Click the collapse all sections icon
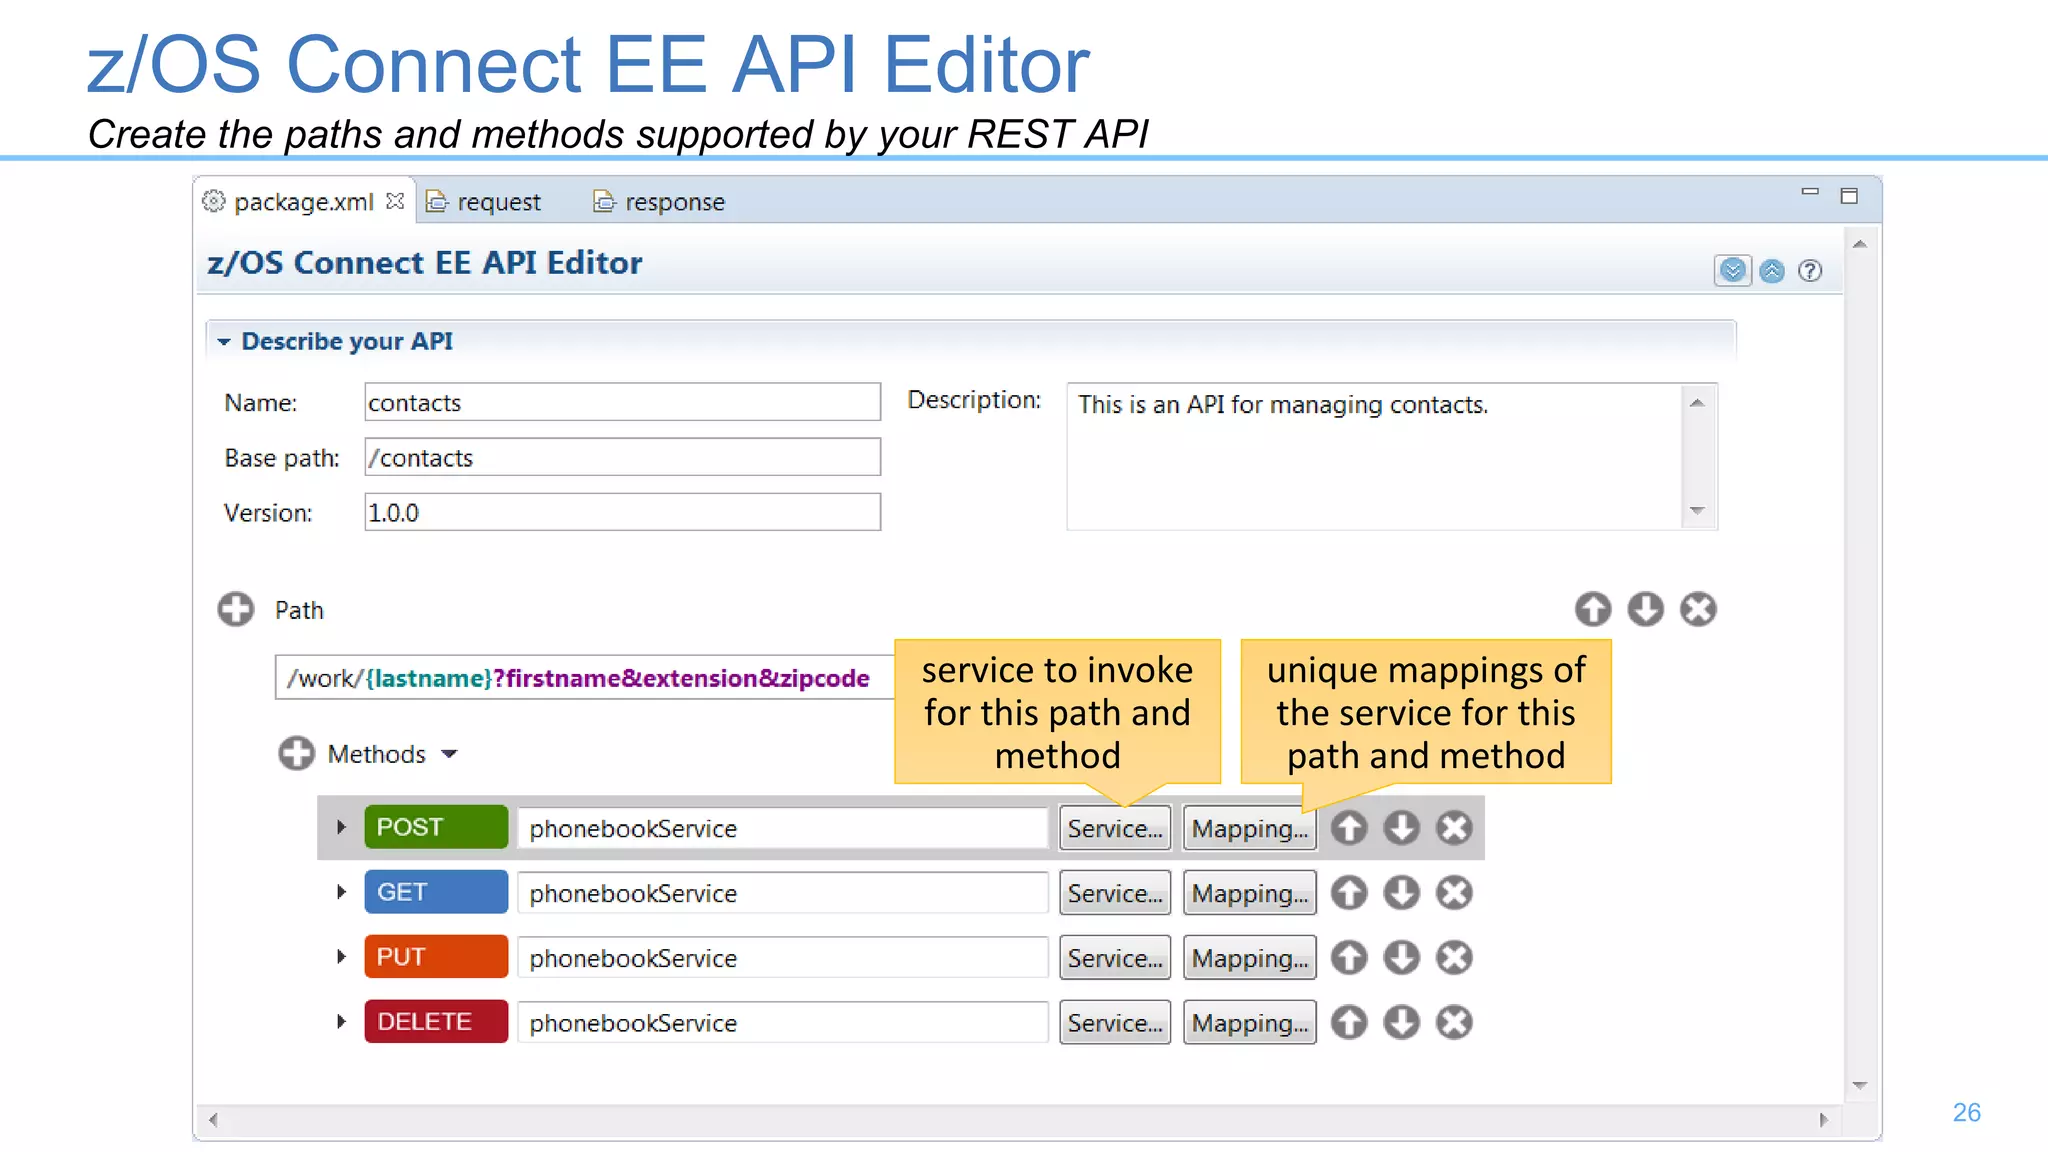 tap(1772, 270)
